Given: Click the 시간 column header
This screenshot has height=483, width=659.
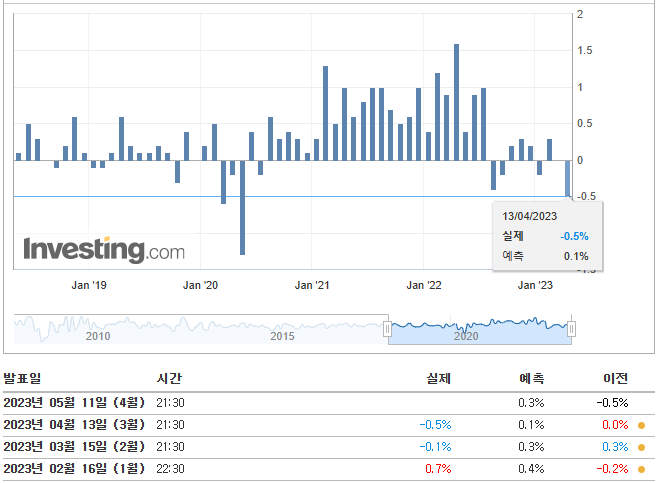Looking at the screenshot, I should point(169,378).
